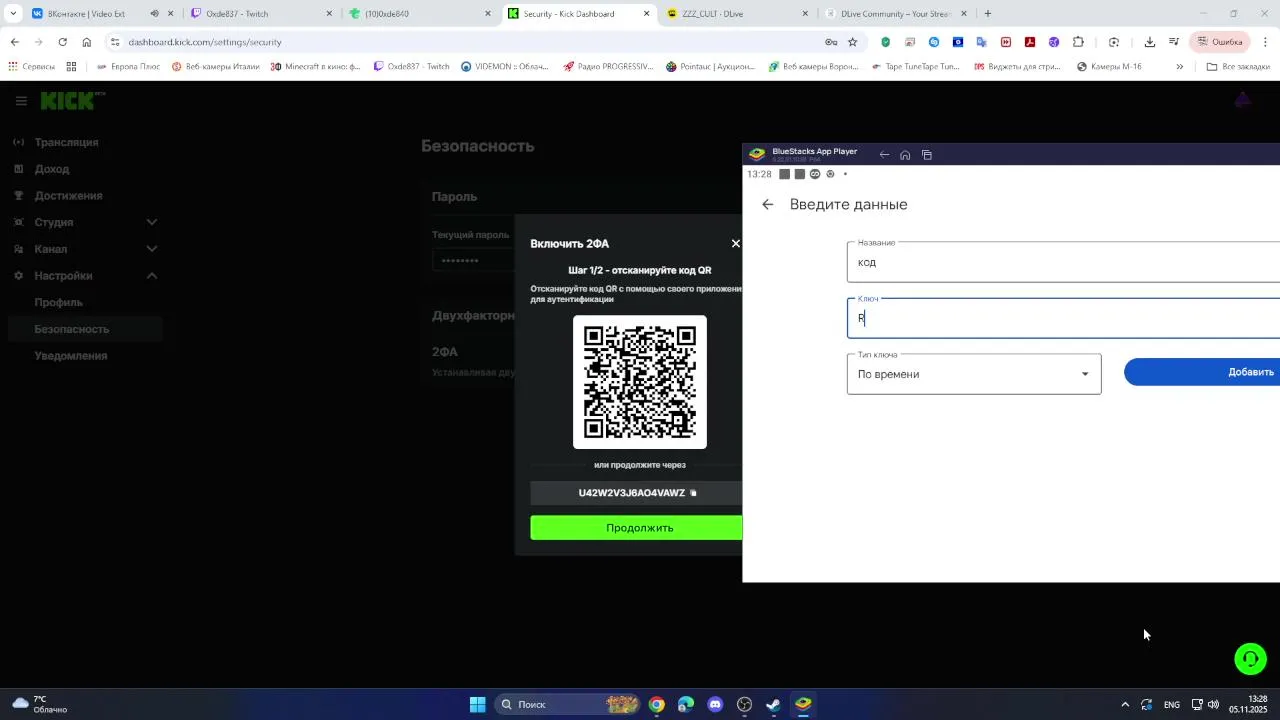Viewport: 1280px width, 720px height.
Task: Open BlueStacks recent apps icon
Action: (927, 154)
